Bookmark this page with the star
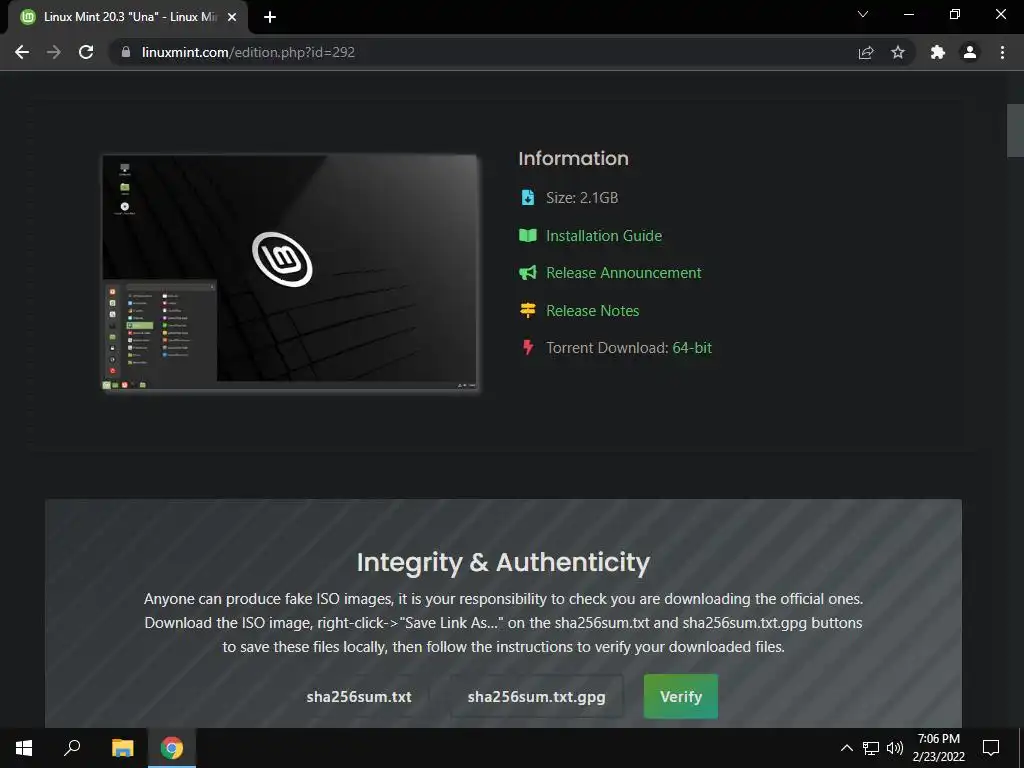This screenshot has height=768, width=1024. click(x=898, y=52)
